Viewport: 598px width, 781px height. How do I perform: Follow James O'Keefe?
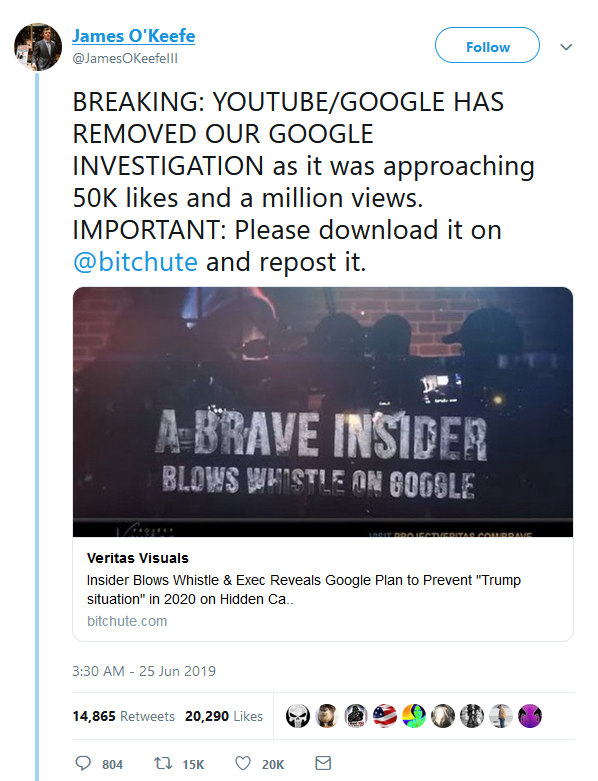[487, 45]
